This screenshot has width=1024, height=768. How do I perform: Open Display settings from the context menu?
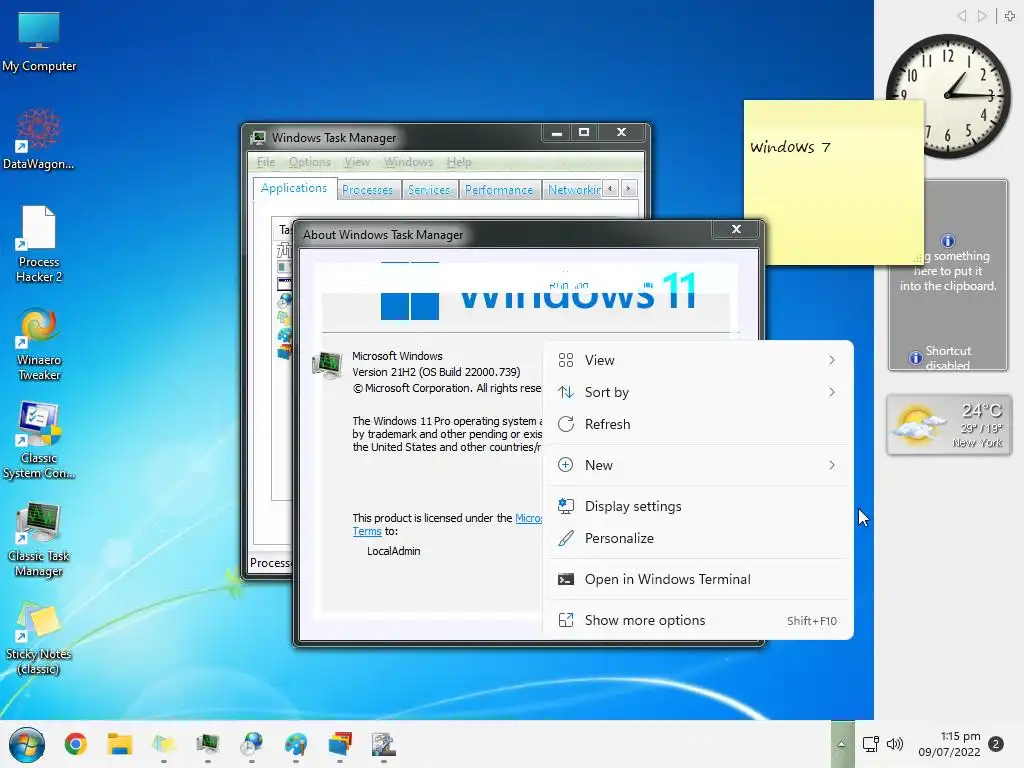(698, 506)
